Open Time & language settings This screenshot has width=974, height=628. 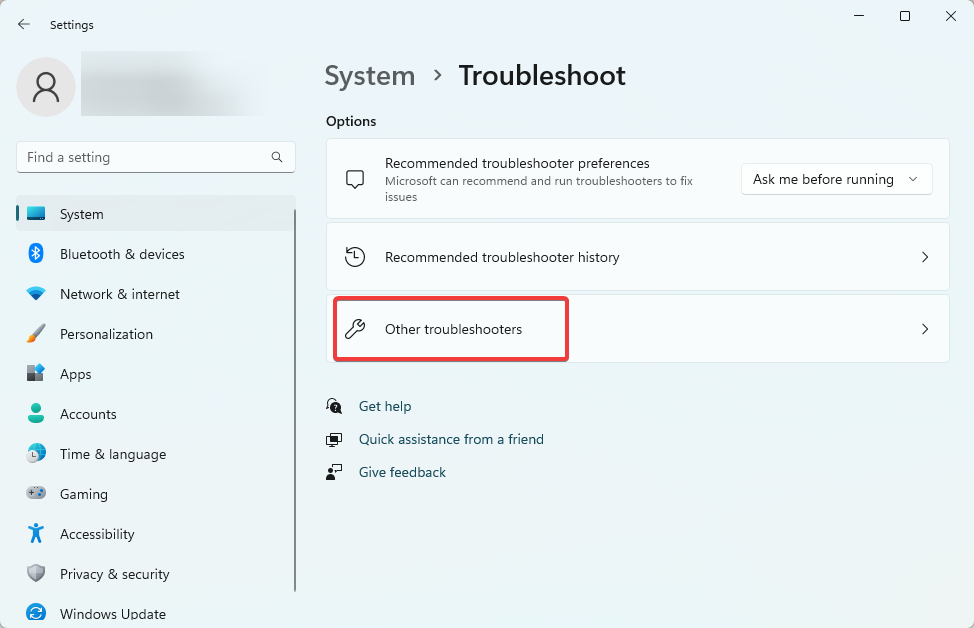pyautogui.click(x=155, y=454)
